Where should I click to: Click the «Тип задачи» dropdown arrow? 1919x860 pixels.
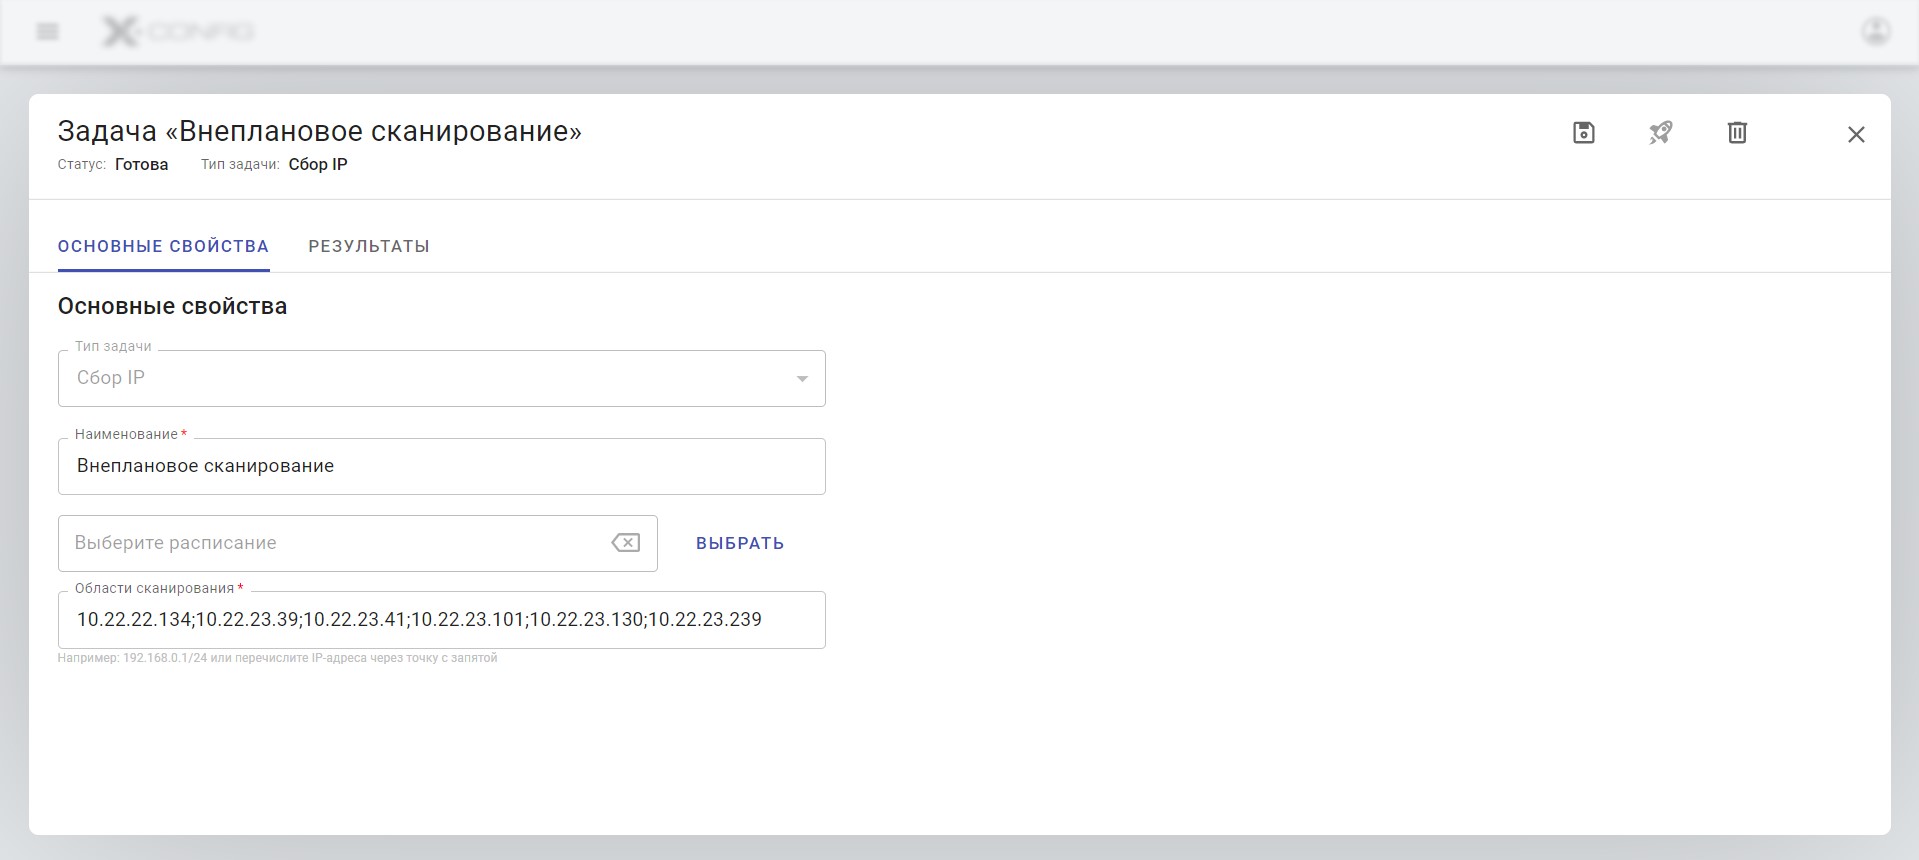802,379
